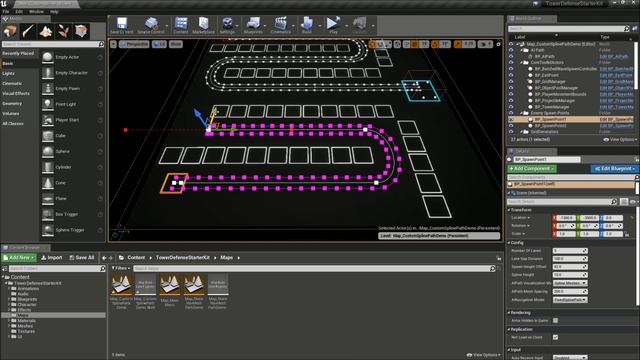The width and height of the screenshot is (640, 360).
Task: Click the Add Component button
Action: (531, 169)
